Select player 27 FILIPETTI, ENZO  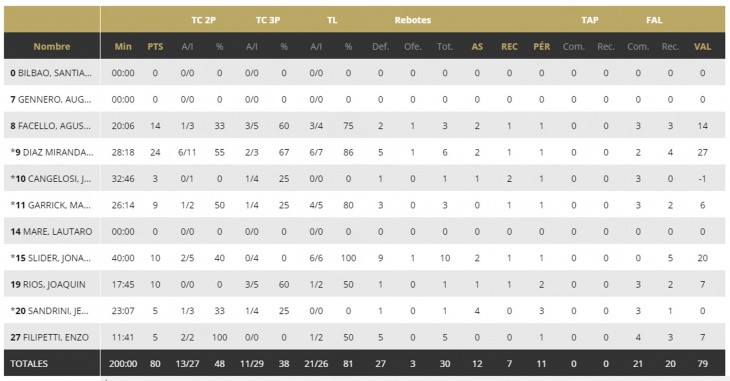click(49, 337)
